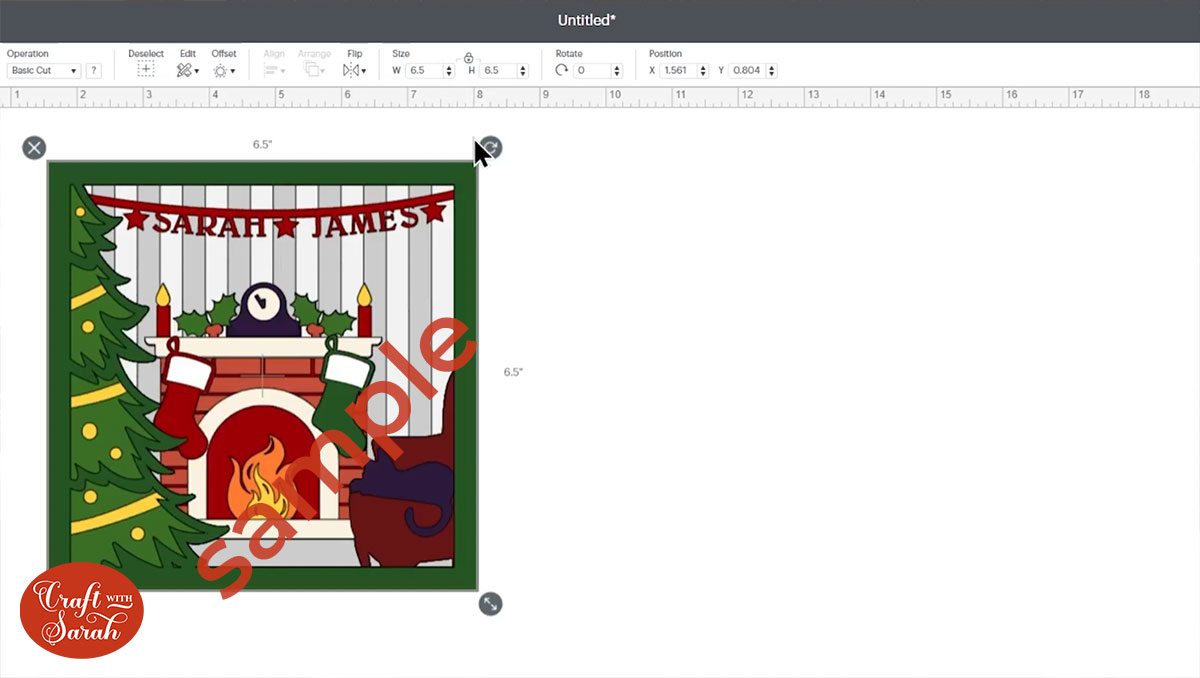Open the Flip options menu
The width and height of the screenshot is (1200, 678).
click(x=354, y=70)
